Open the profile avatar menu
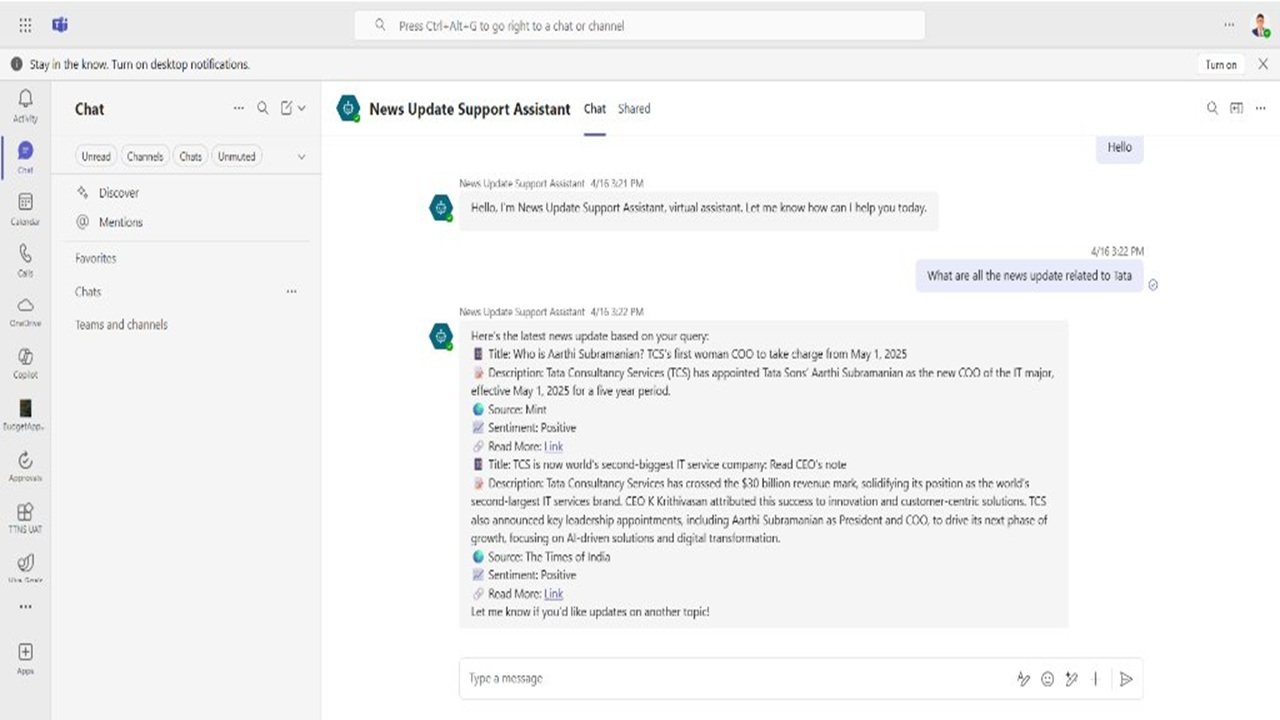This screenshot has width=1280, height=720. (x=1261, y=26)
